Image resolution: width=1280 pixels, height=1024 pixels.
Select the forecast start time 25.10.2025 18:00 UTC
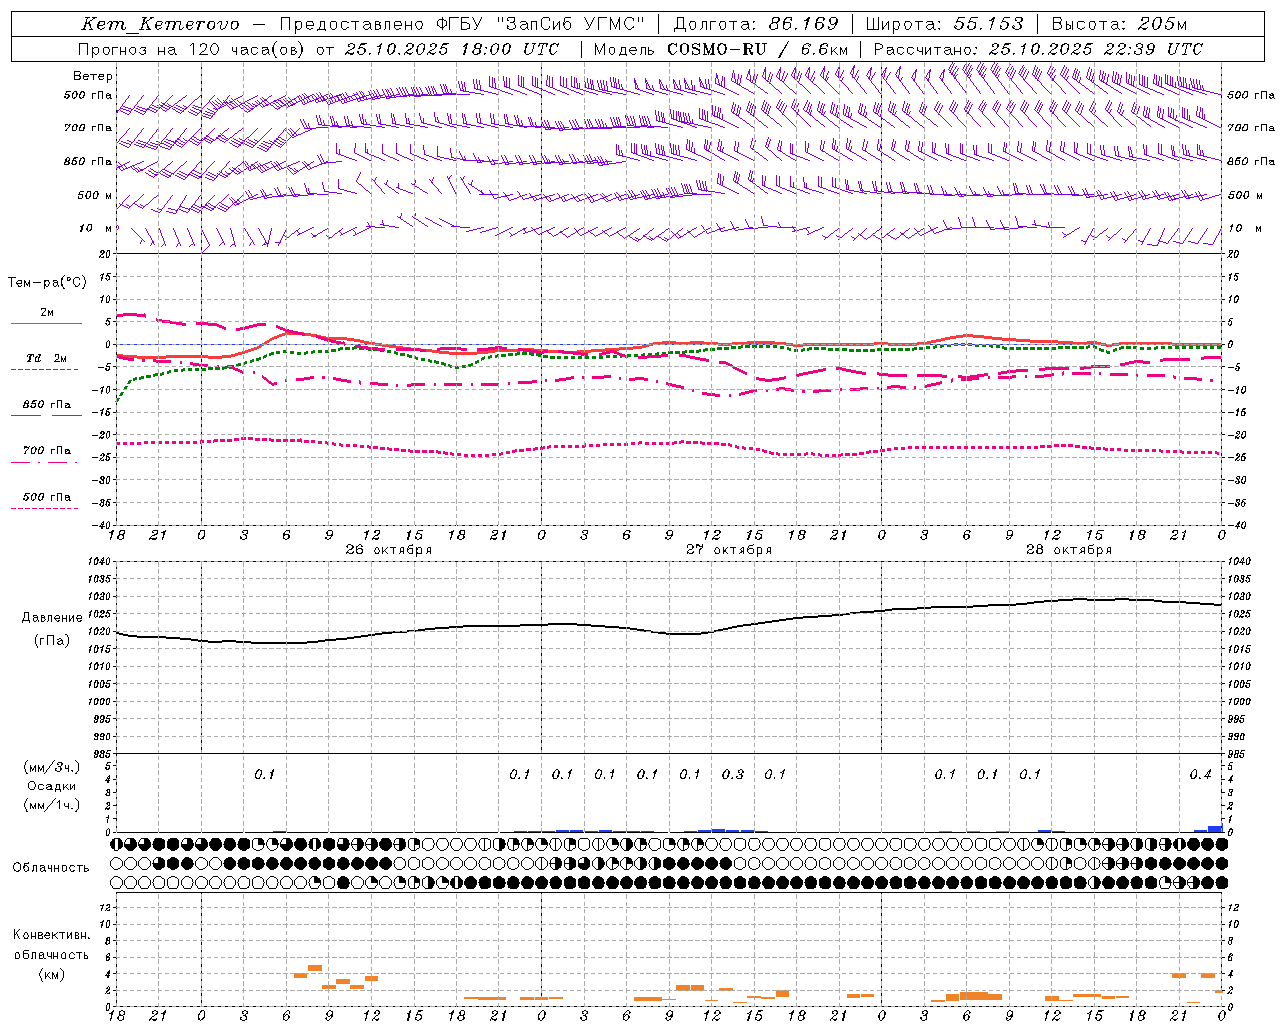[x=452, y=49]
